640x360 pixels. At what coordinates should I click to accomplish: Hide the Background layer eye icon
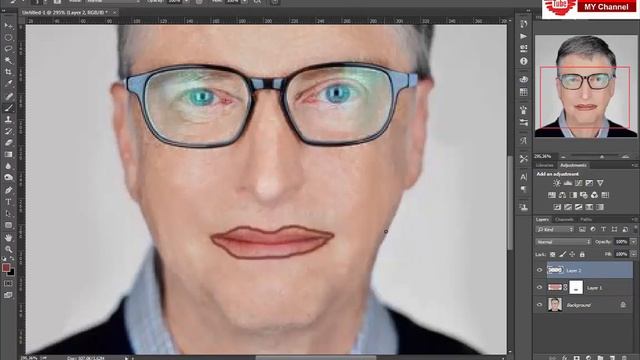(540, 305)
